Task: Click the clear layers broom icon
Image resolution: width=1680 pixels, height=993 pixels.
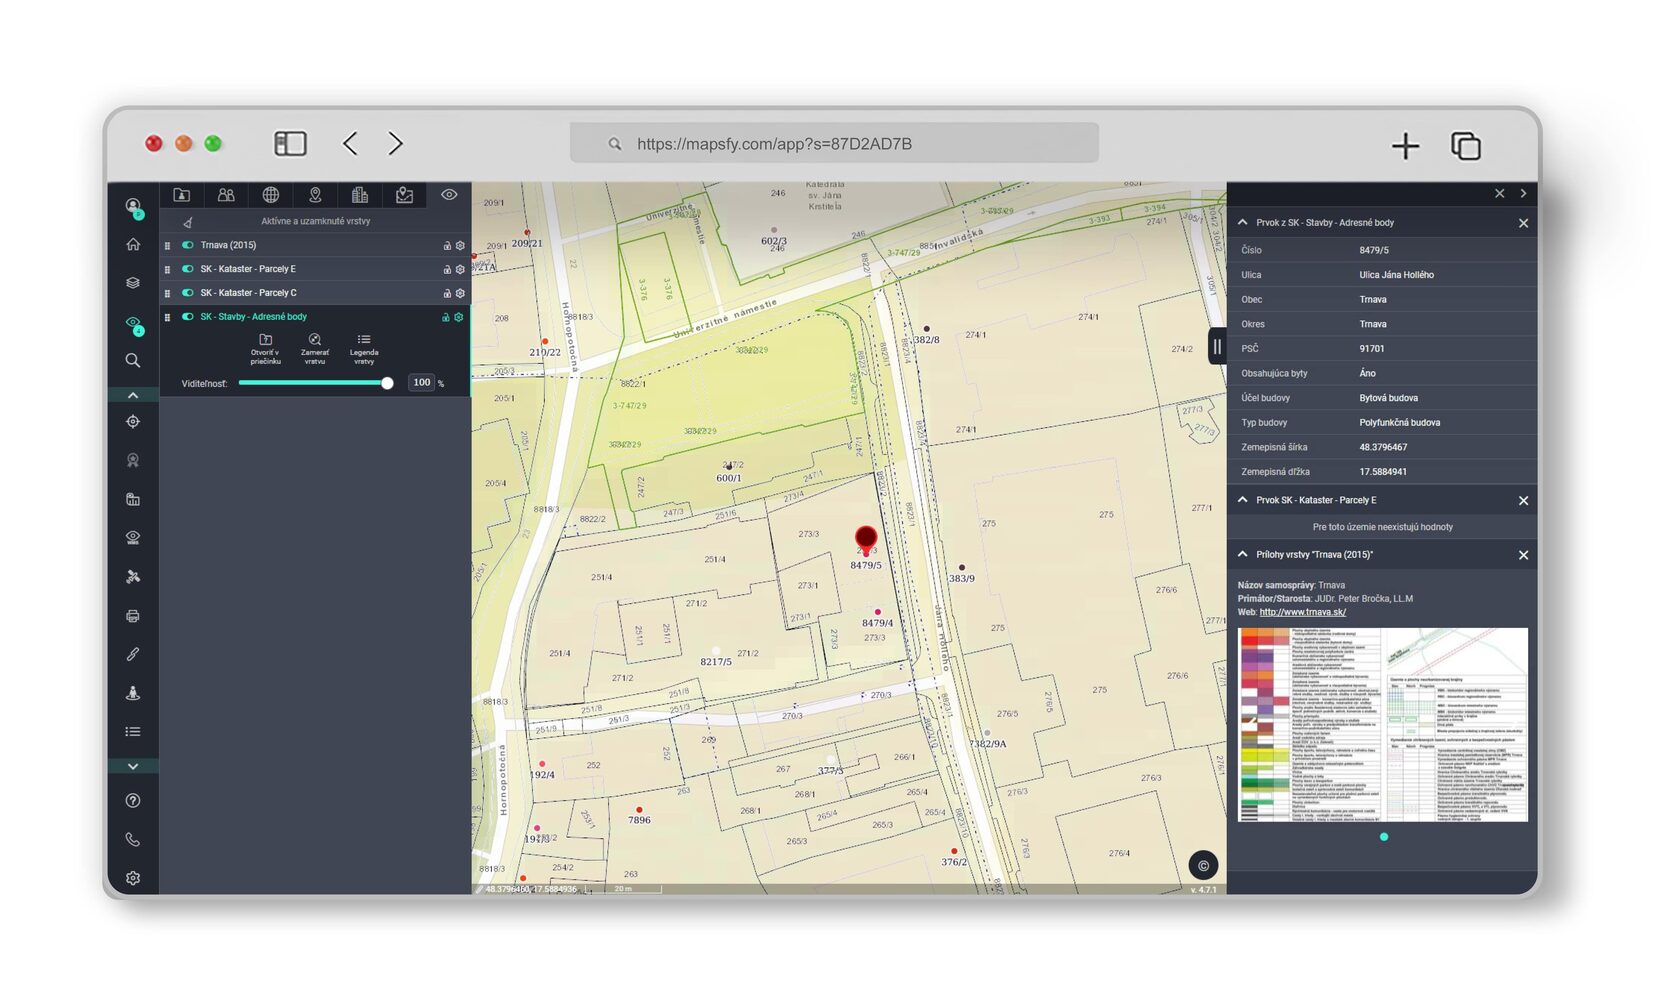Action: coord(187,222)
